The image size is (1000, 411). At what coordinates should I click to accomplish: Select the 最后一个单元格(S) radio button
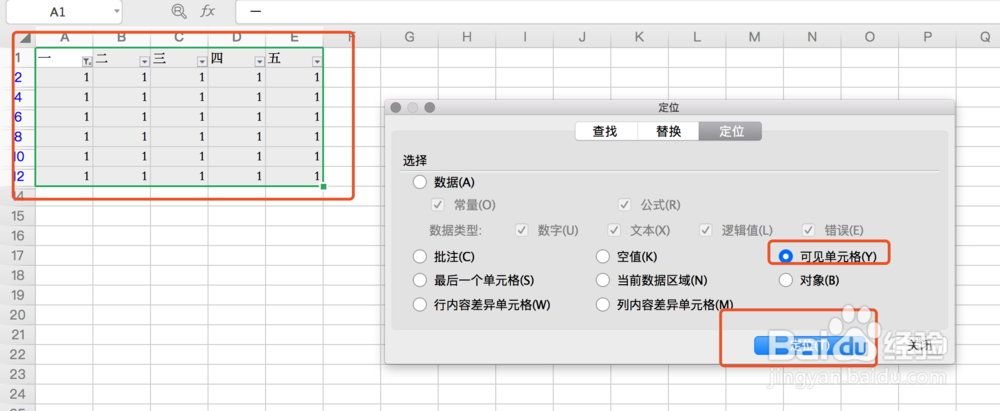pyautogui.click(x=420, y=280)
